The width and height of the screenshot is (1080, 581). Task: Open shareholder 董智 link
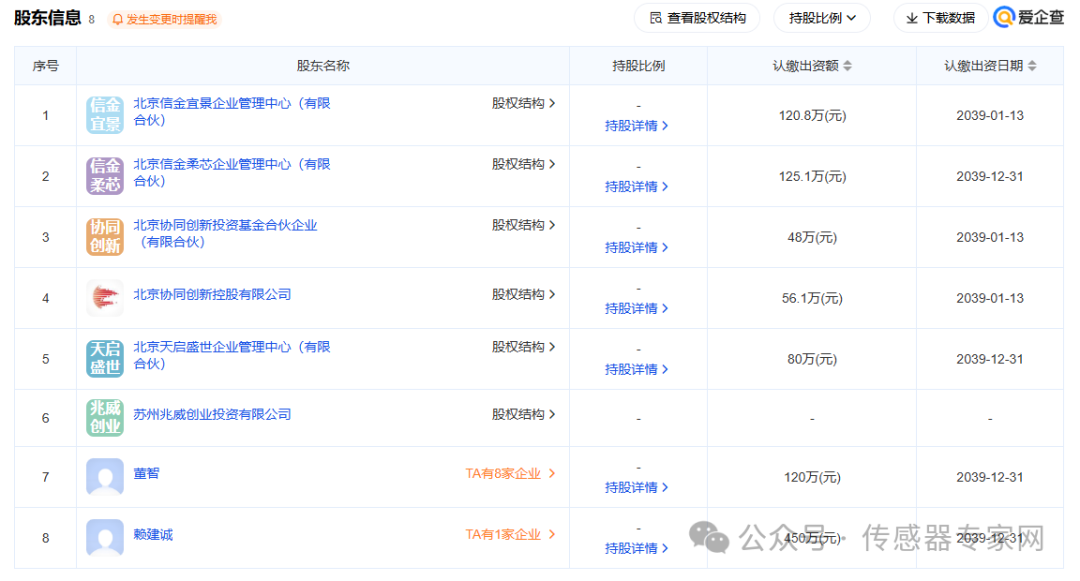146,473
